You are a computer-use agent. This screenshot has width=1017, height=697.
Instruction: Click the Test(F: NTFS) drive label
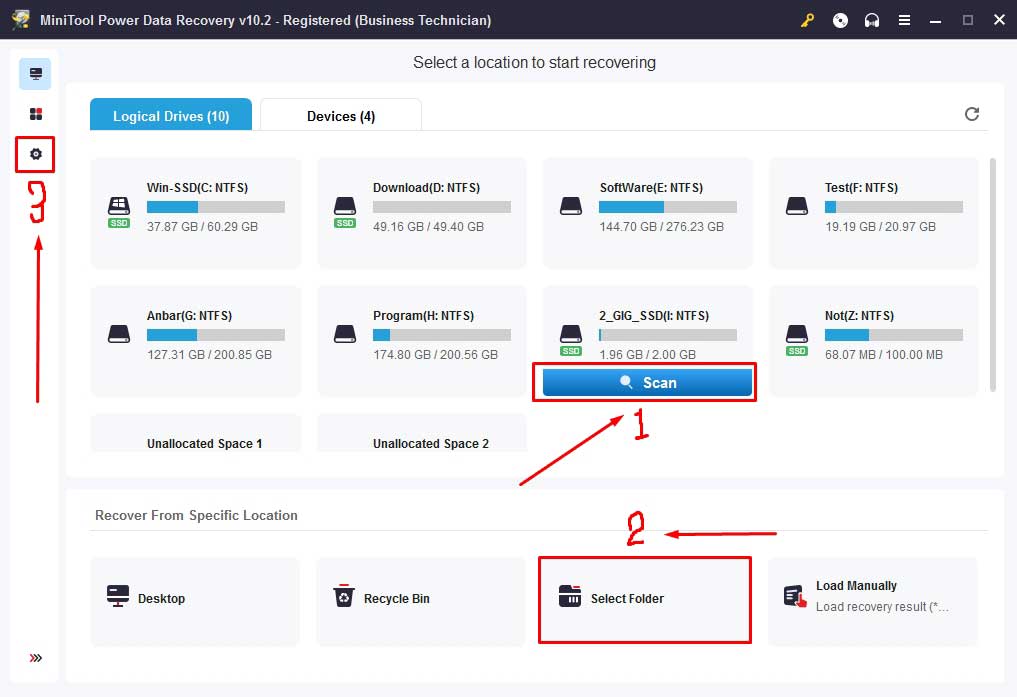coord(861,187)
